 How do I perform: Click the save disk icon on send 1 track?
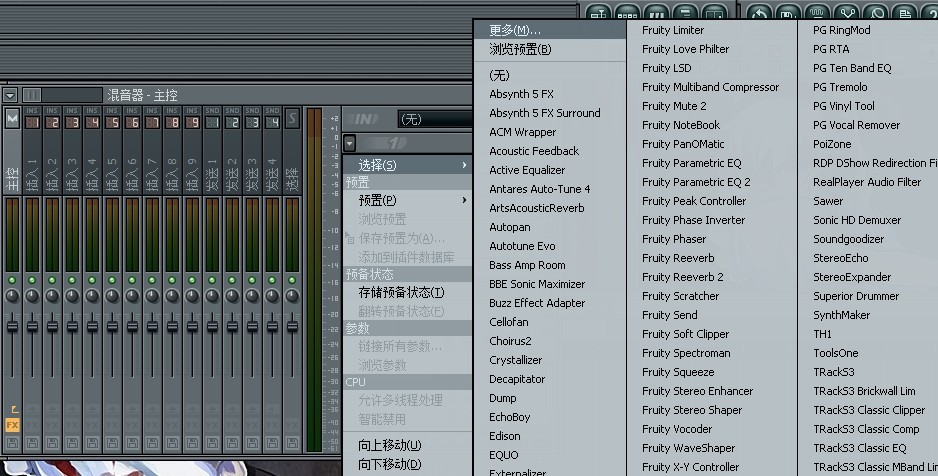pos(212,443)
